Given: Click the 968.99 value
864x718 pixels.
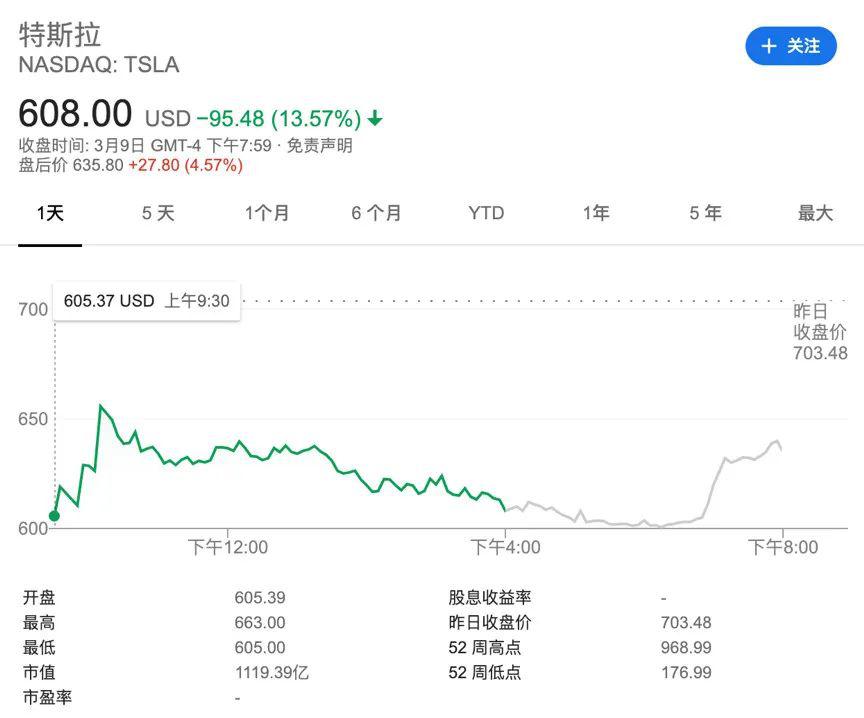Looking at the screenshot, I should pyautogui.click(x=686, y=647).
